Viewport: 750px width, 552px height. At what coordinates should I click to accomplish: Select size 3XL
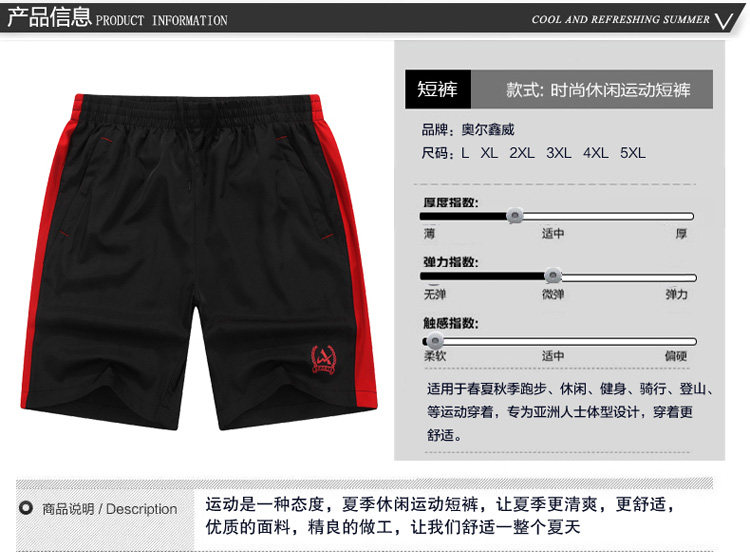click(x=559, y=153)
